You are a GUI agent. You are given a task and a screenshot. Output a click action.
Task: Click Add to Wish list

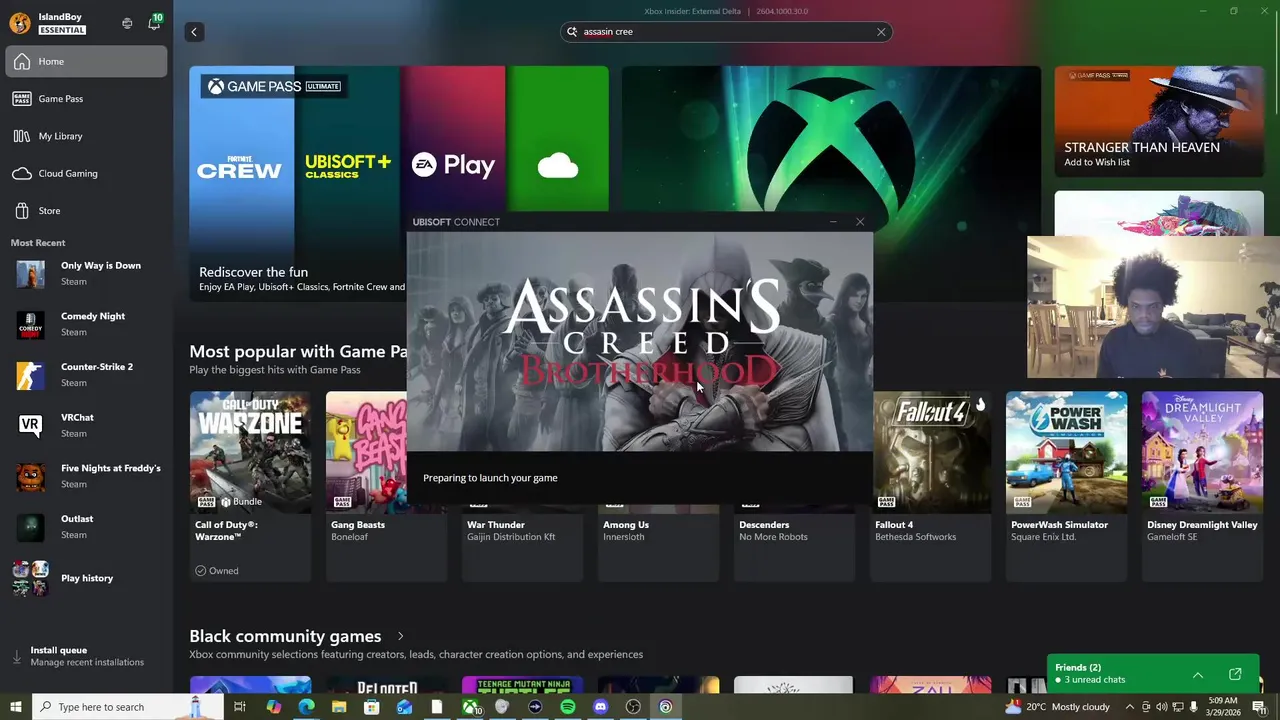[1097, 162]
